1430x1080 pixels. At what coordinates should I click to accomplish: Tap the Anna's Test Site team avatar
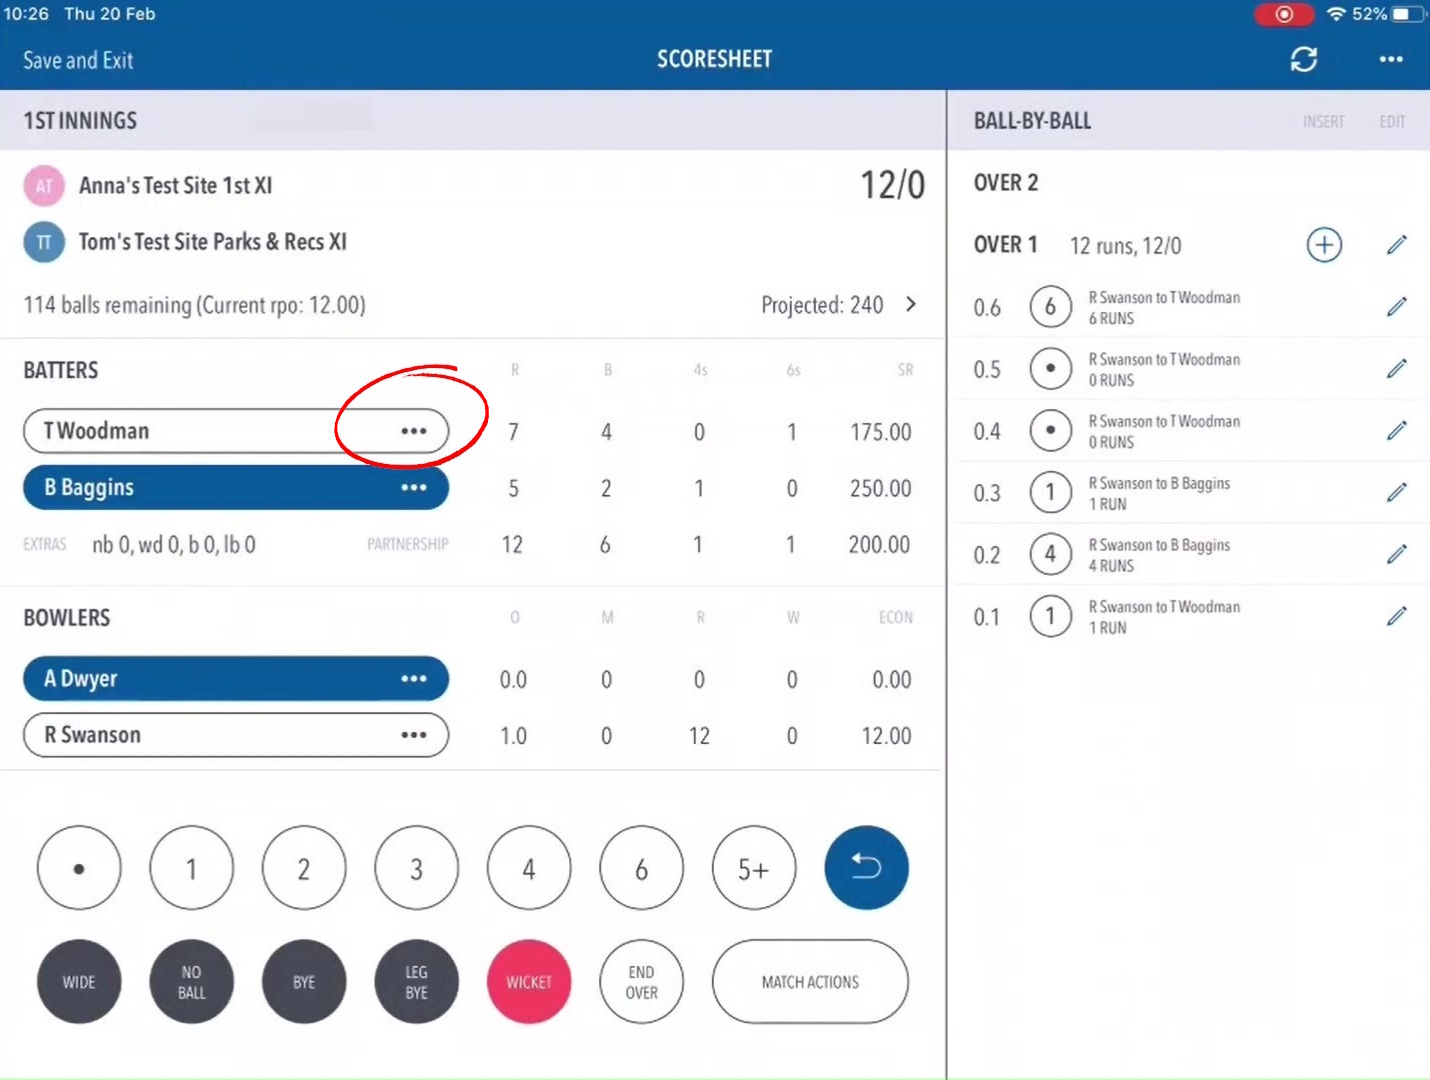point(44,186)
